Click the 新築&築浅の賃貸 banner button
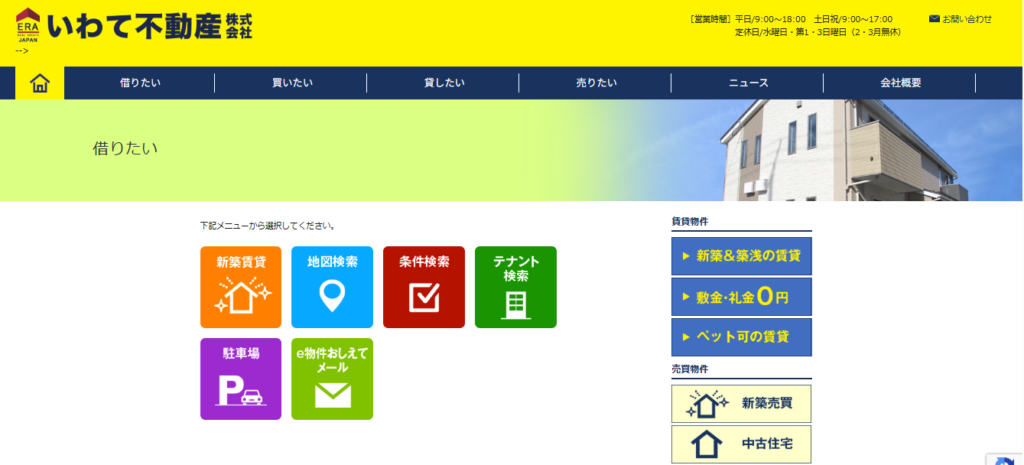Screen dimensions: 1024x465 pos(741,256)
